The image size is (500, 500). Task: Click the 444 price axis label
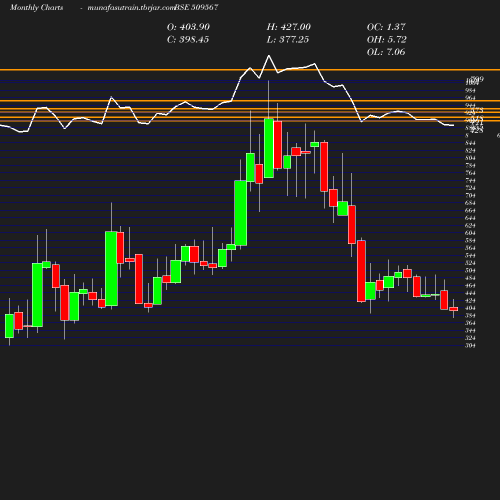click(470, 293)
